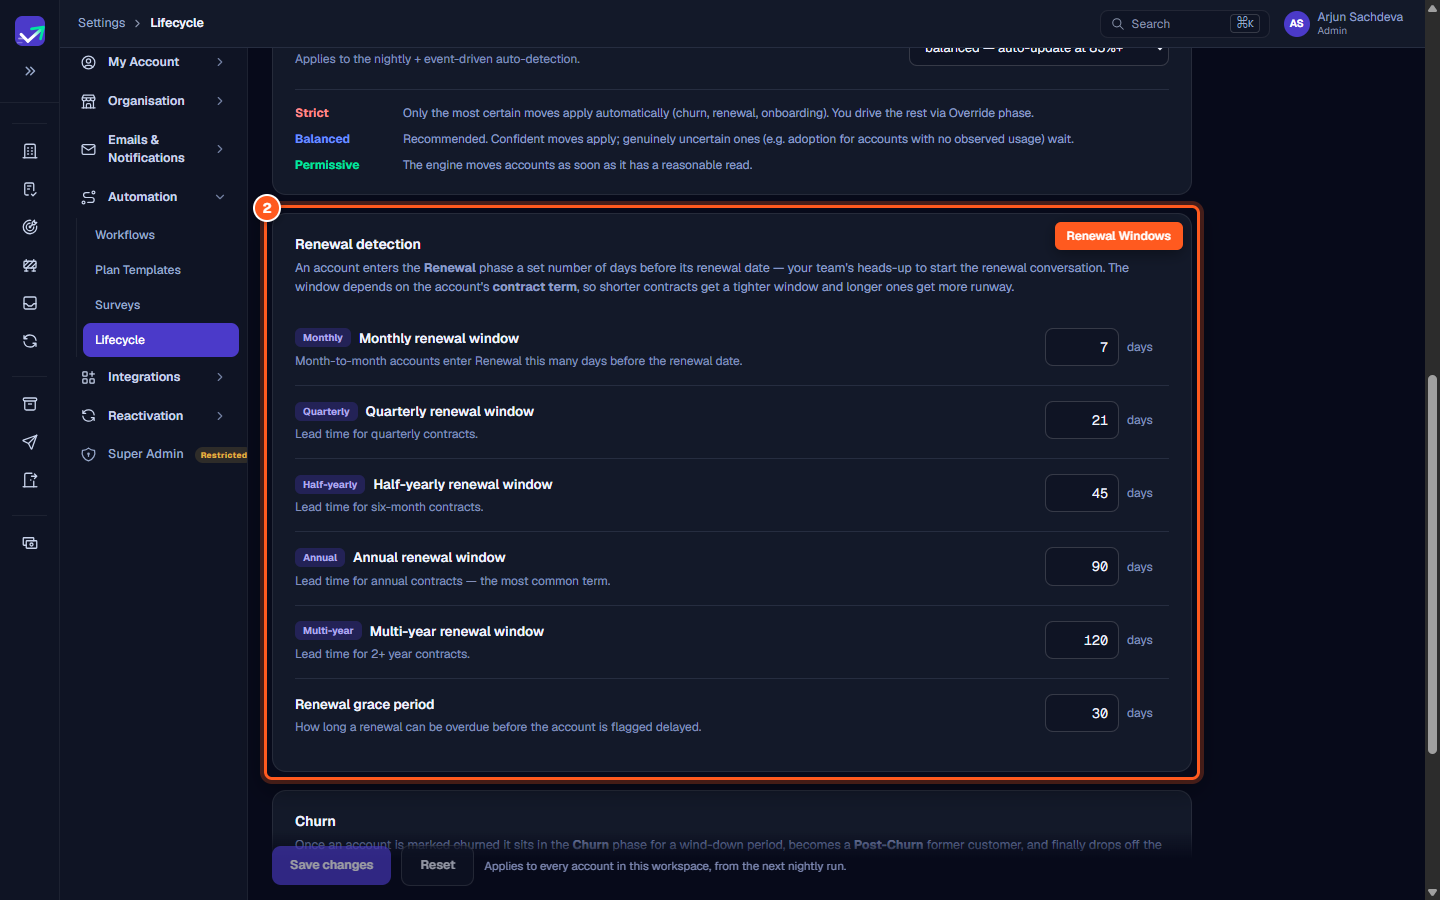Open the paper plane rail icon

click(30, 442)
